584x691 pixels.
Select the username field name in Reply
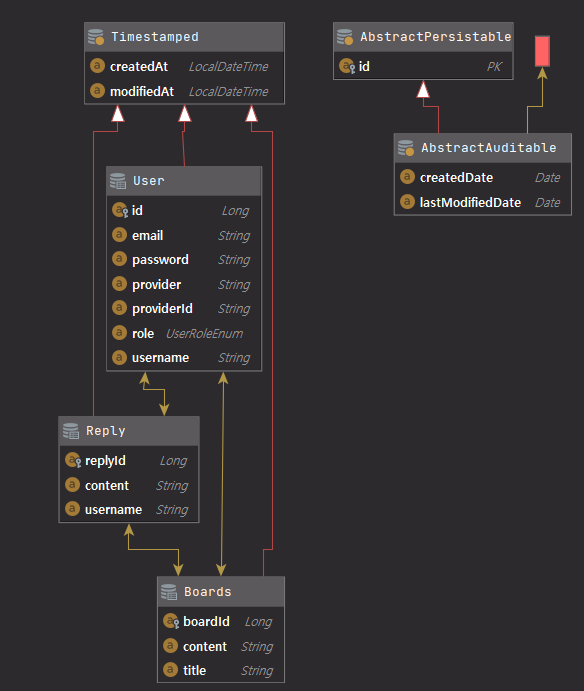click(x=113, y=510)
